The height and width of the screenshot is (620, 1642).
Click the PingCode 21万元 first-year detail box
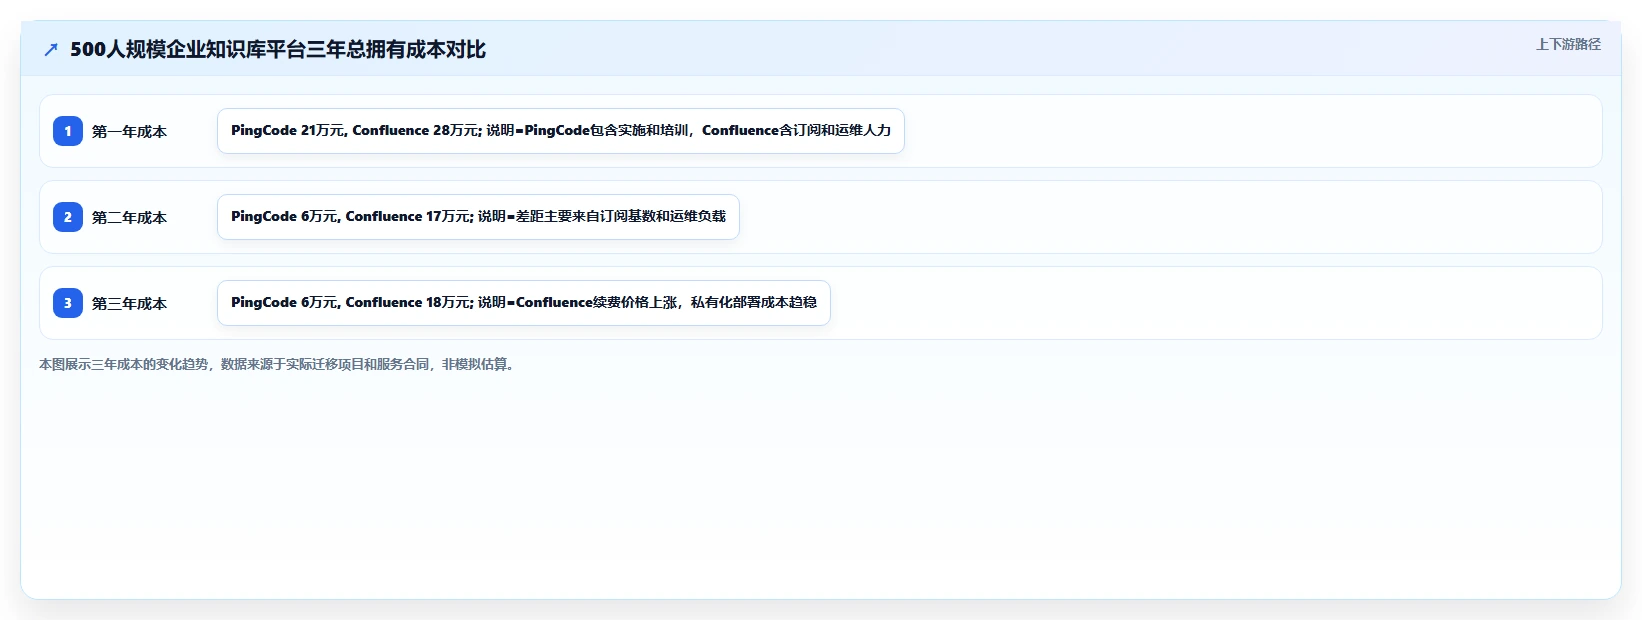click(561, 131)
